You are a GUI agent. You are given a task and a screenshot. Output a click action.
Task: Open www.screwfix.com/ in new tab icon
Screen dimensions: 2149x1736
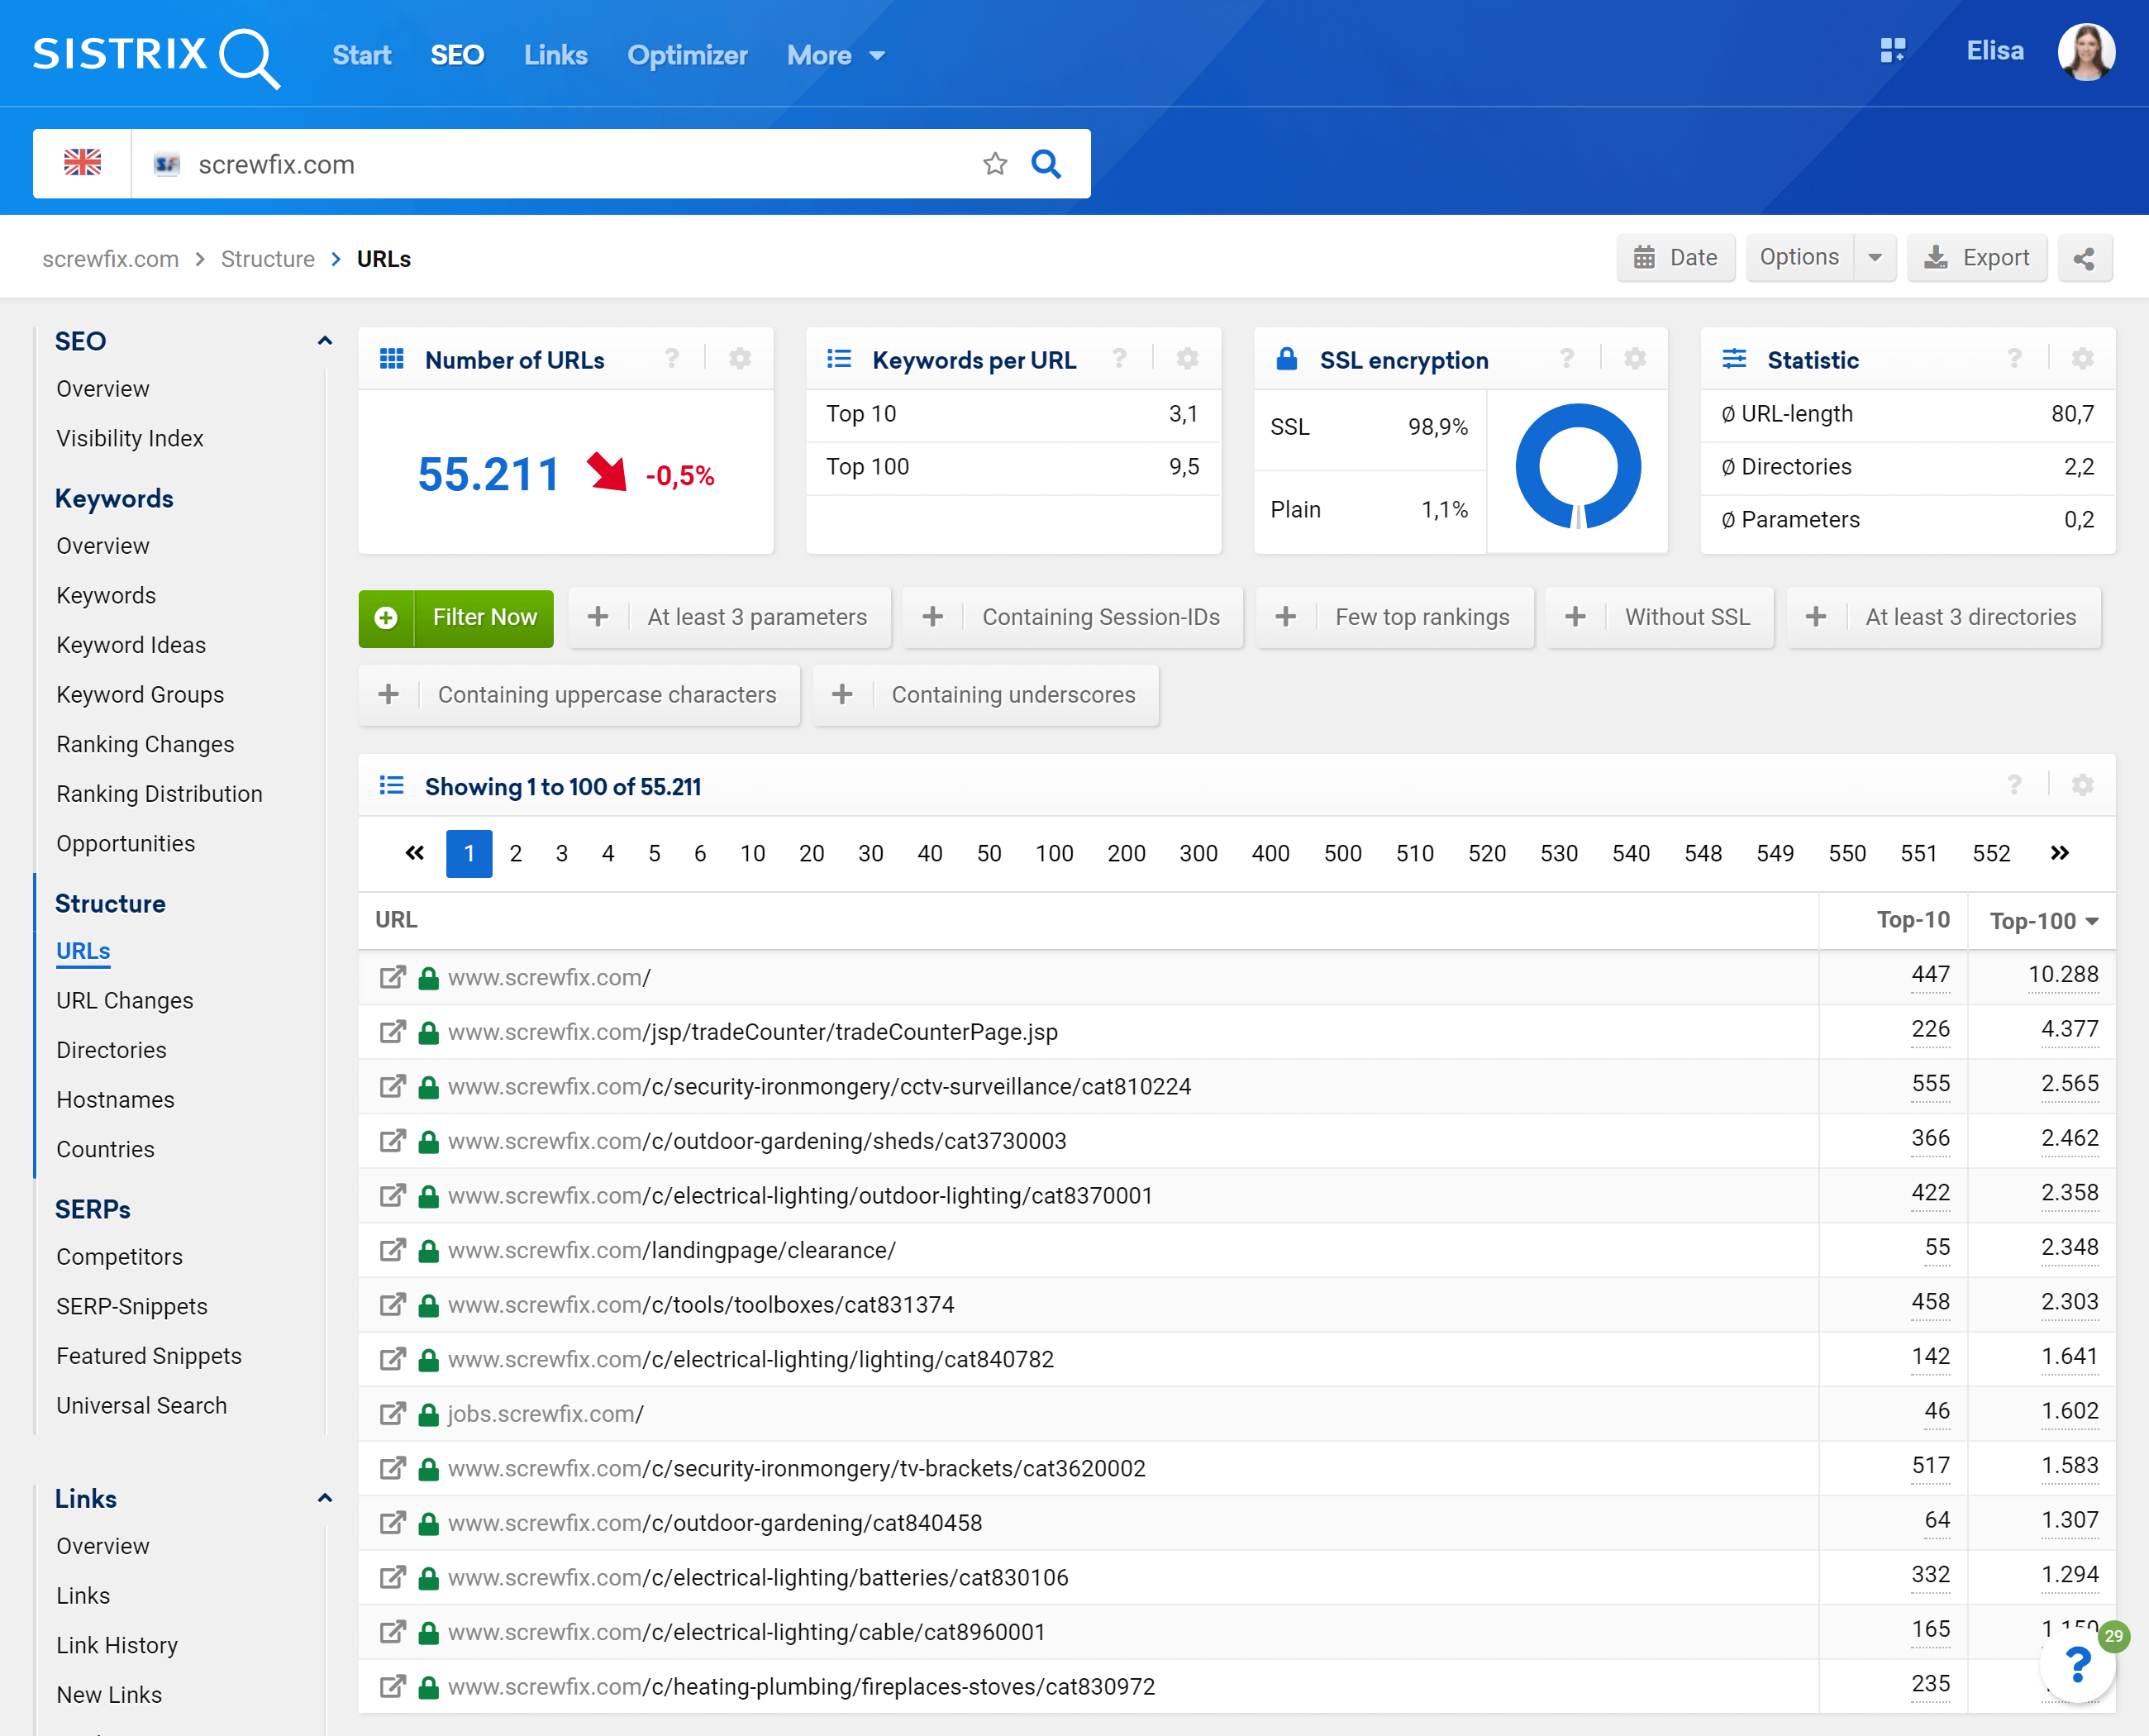(392, 977)
